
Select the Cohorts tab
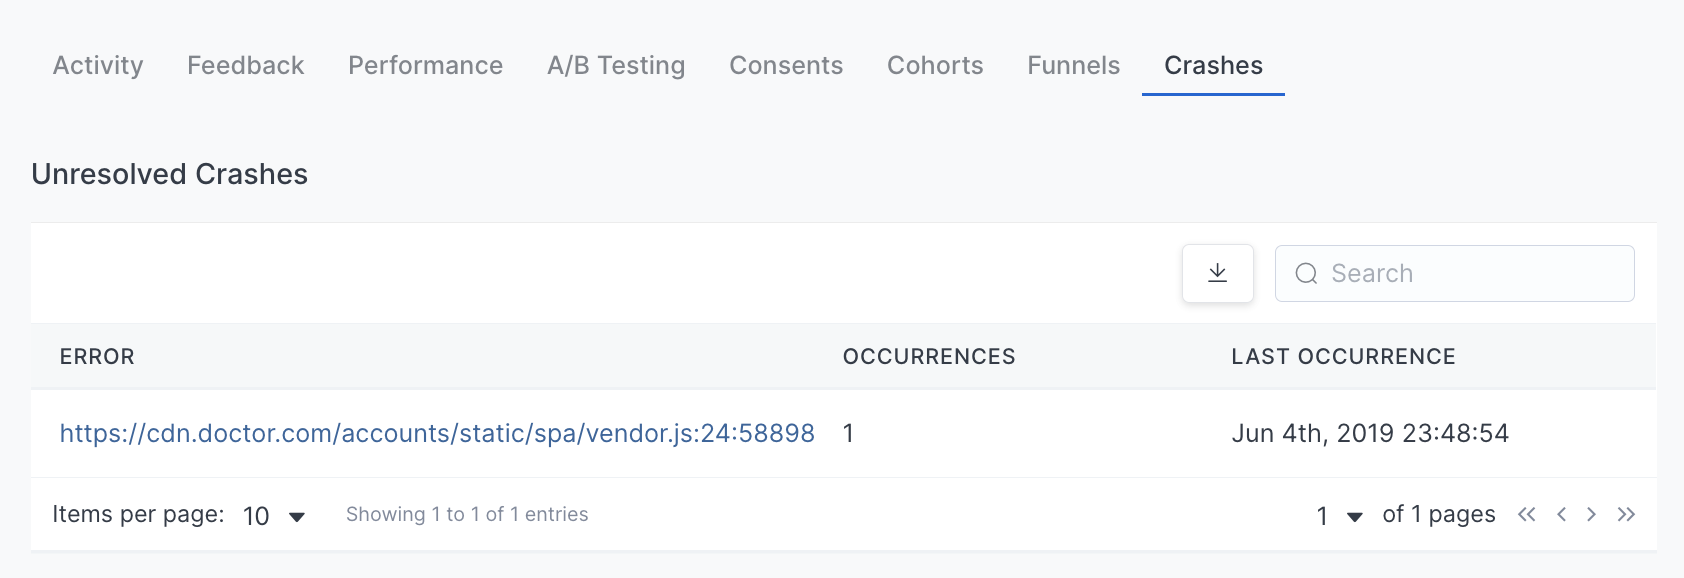click(x=935, y=65)
